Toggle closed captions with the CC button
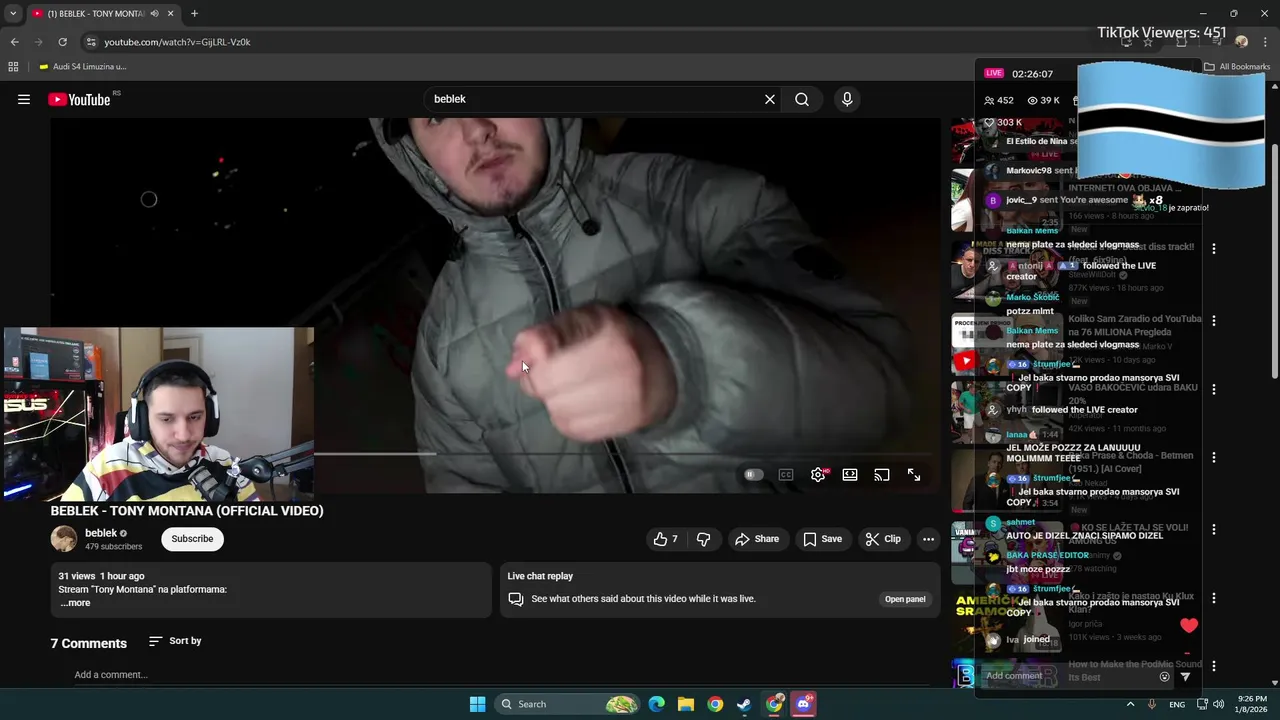This screenshot has width=1280, height=720. [786, 475]
